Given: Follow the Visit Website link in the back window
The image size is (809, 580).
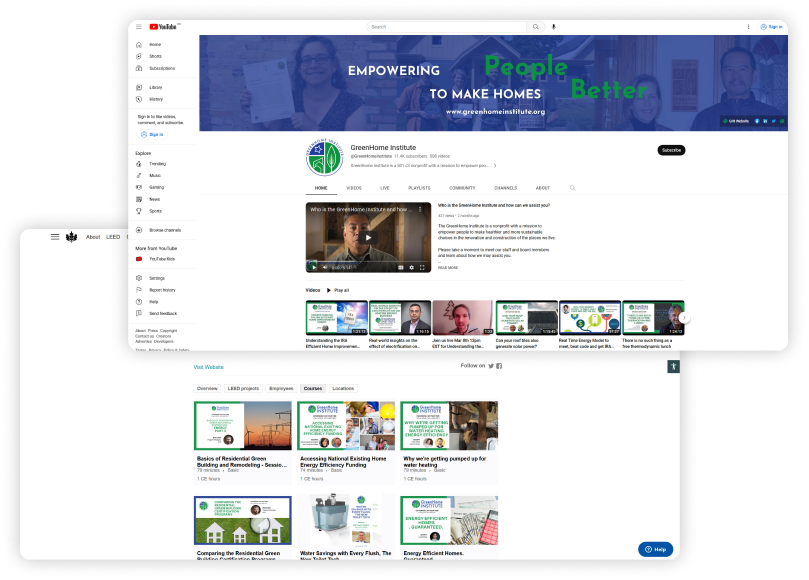Looking at the screenshot, I should point(208,367).
